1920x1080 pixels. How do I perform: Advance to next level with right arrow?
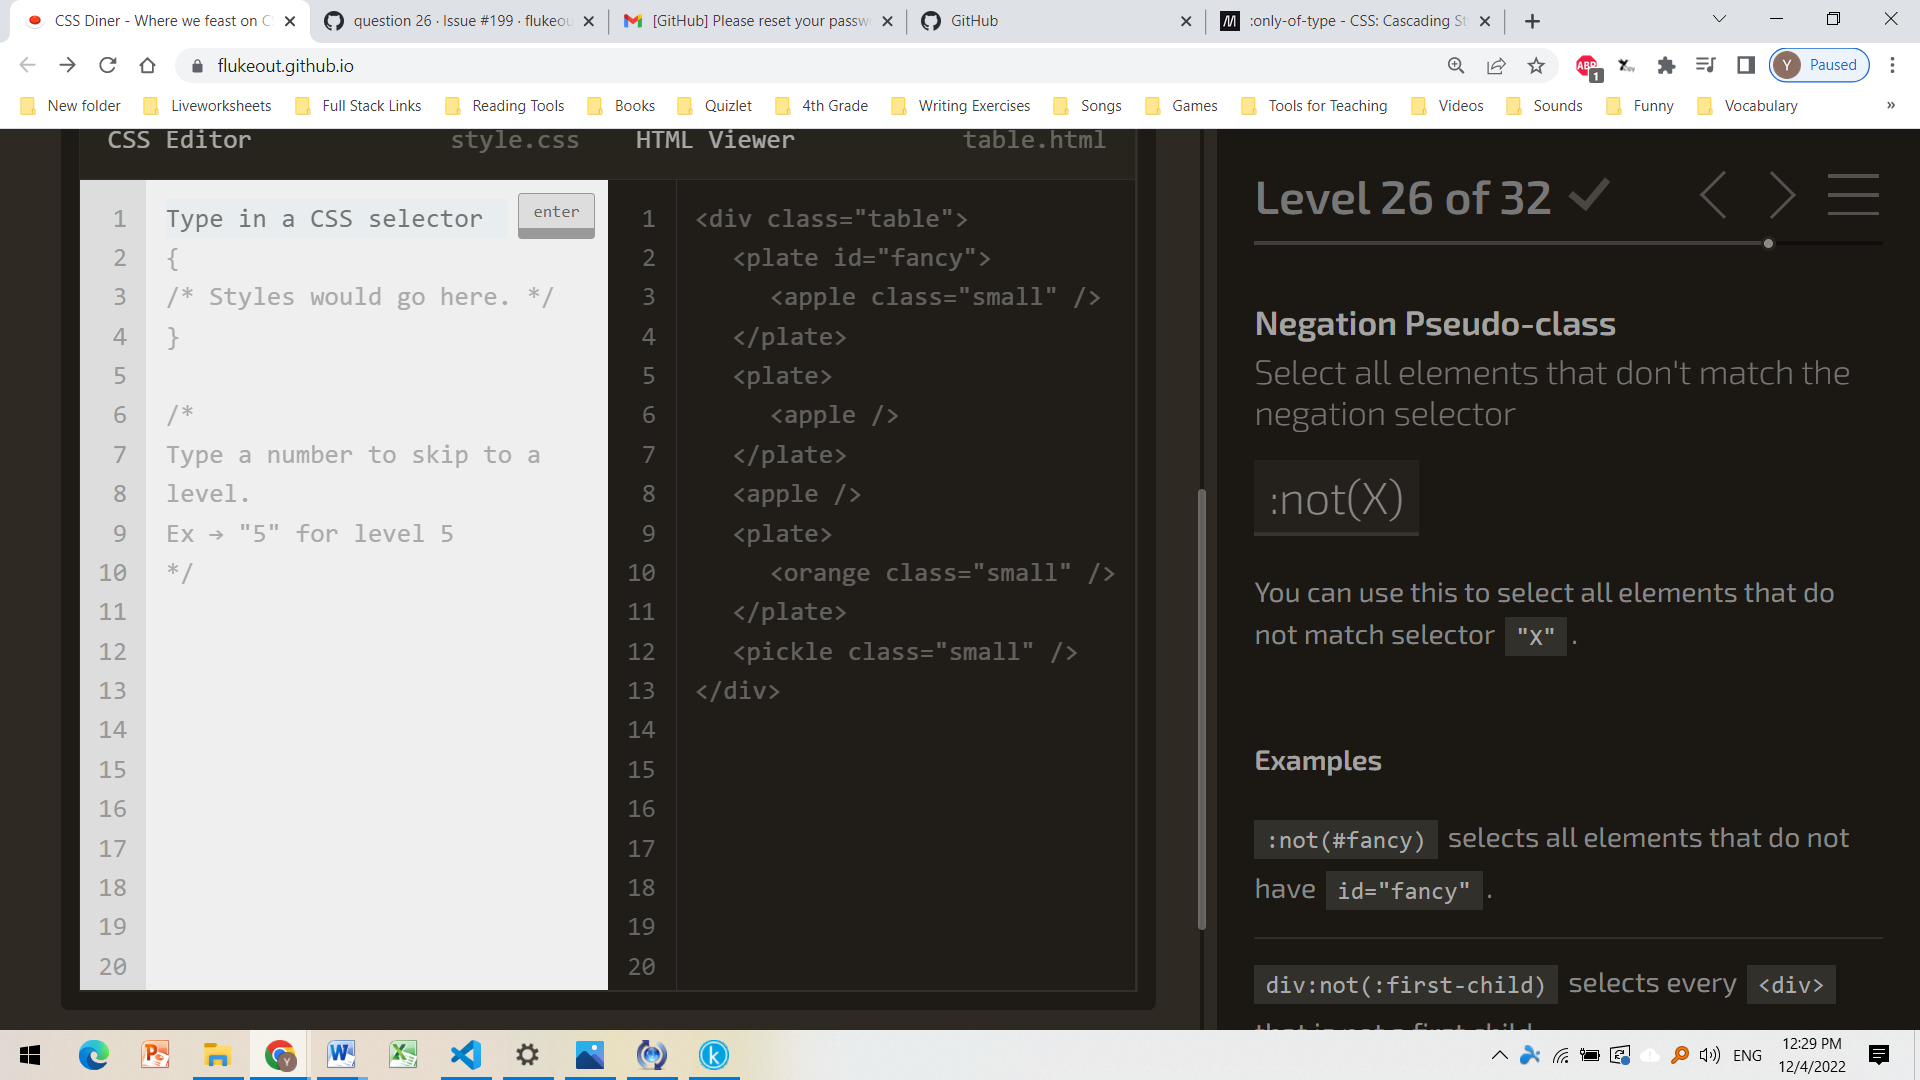pos(1782,195)
